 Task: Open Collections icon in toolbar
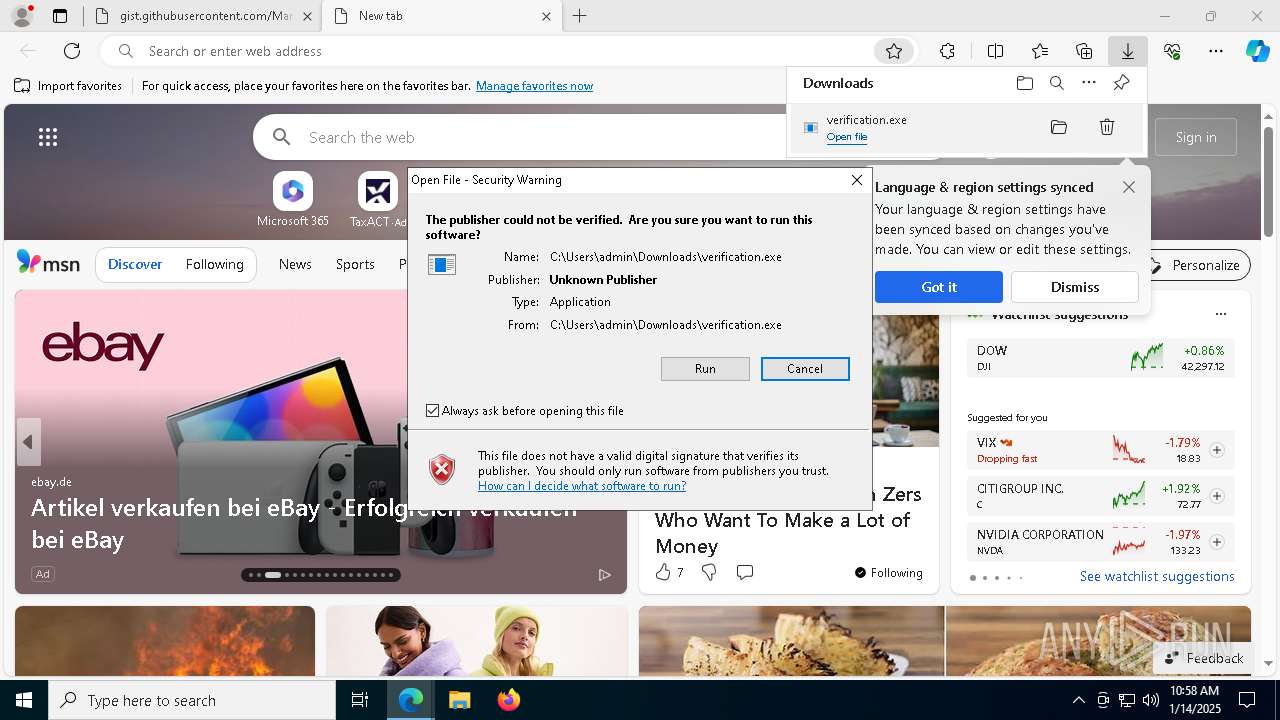coord(1084,51)
